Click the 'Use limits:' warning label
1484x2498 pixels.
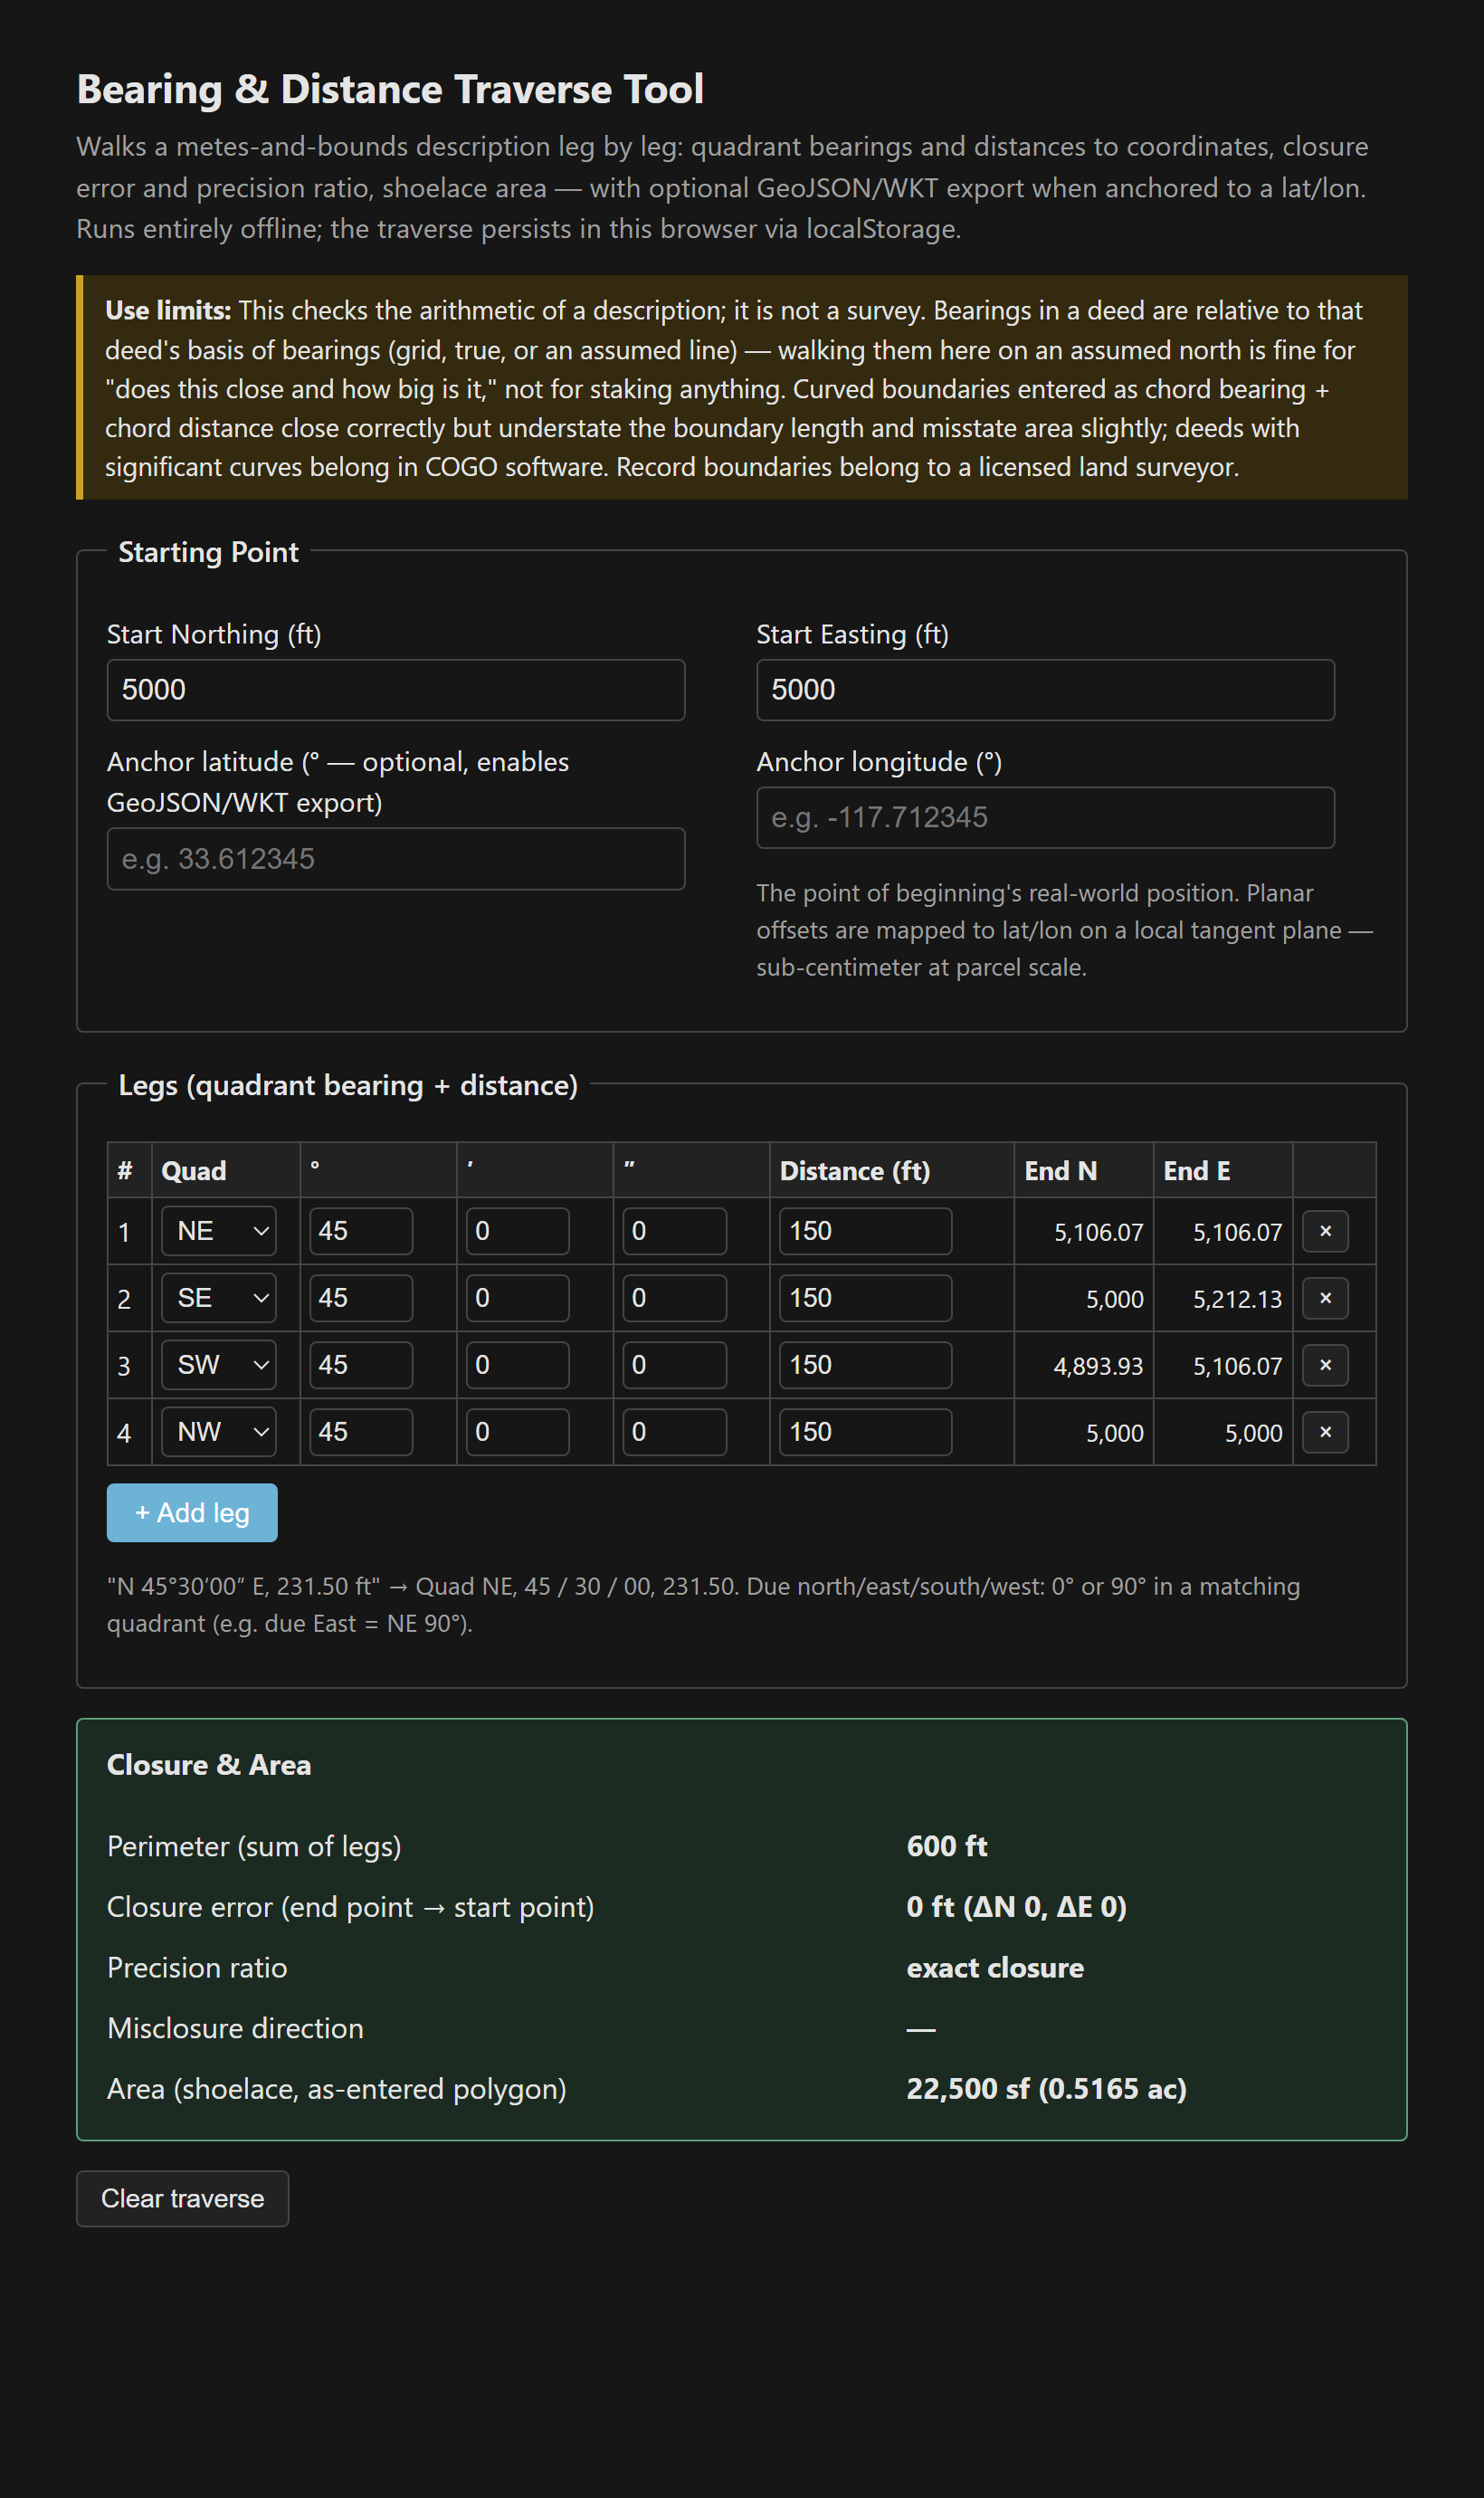point(168,311)
